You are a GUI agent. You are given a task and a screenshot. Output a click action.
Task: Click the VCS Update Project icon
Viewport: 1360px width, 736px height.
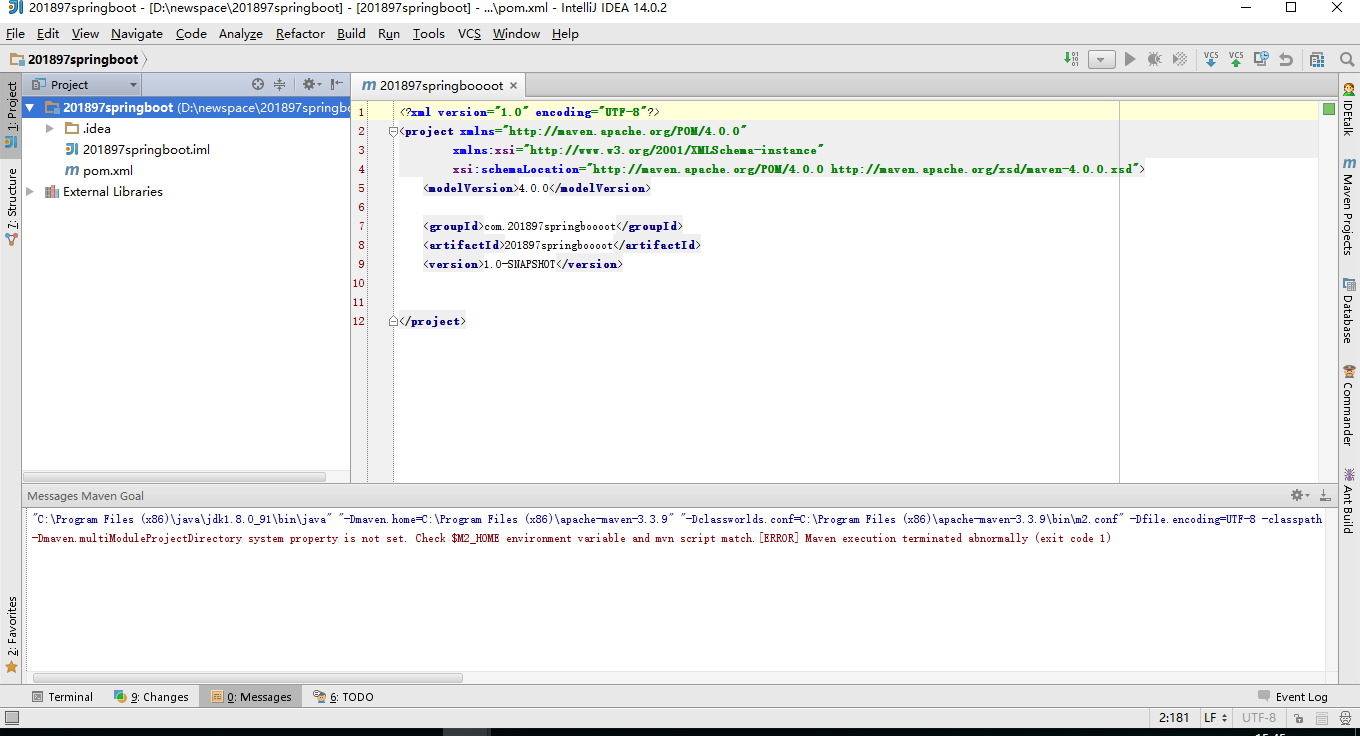point(1211,59)
